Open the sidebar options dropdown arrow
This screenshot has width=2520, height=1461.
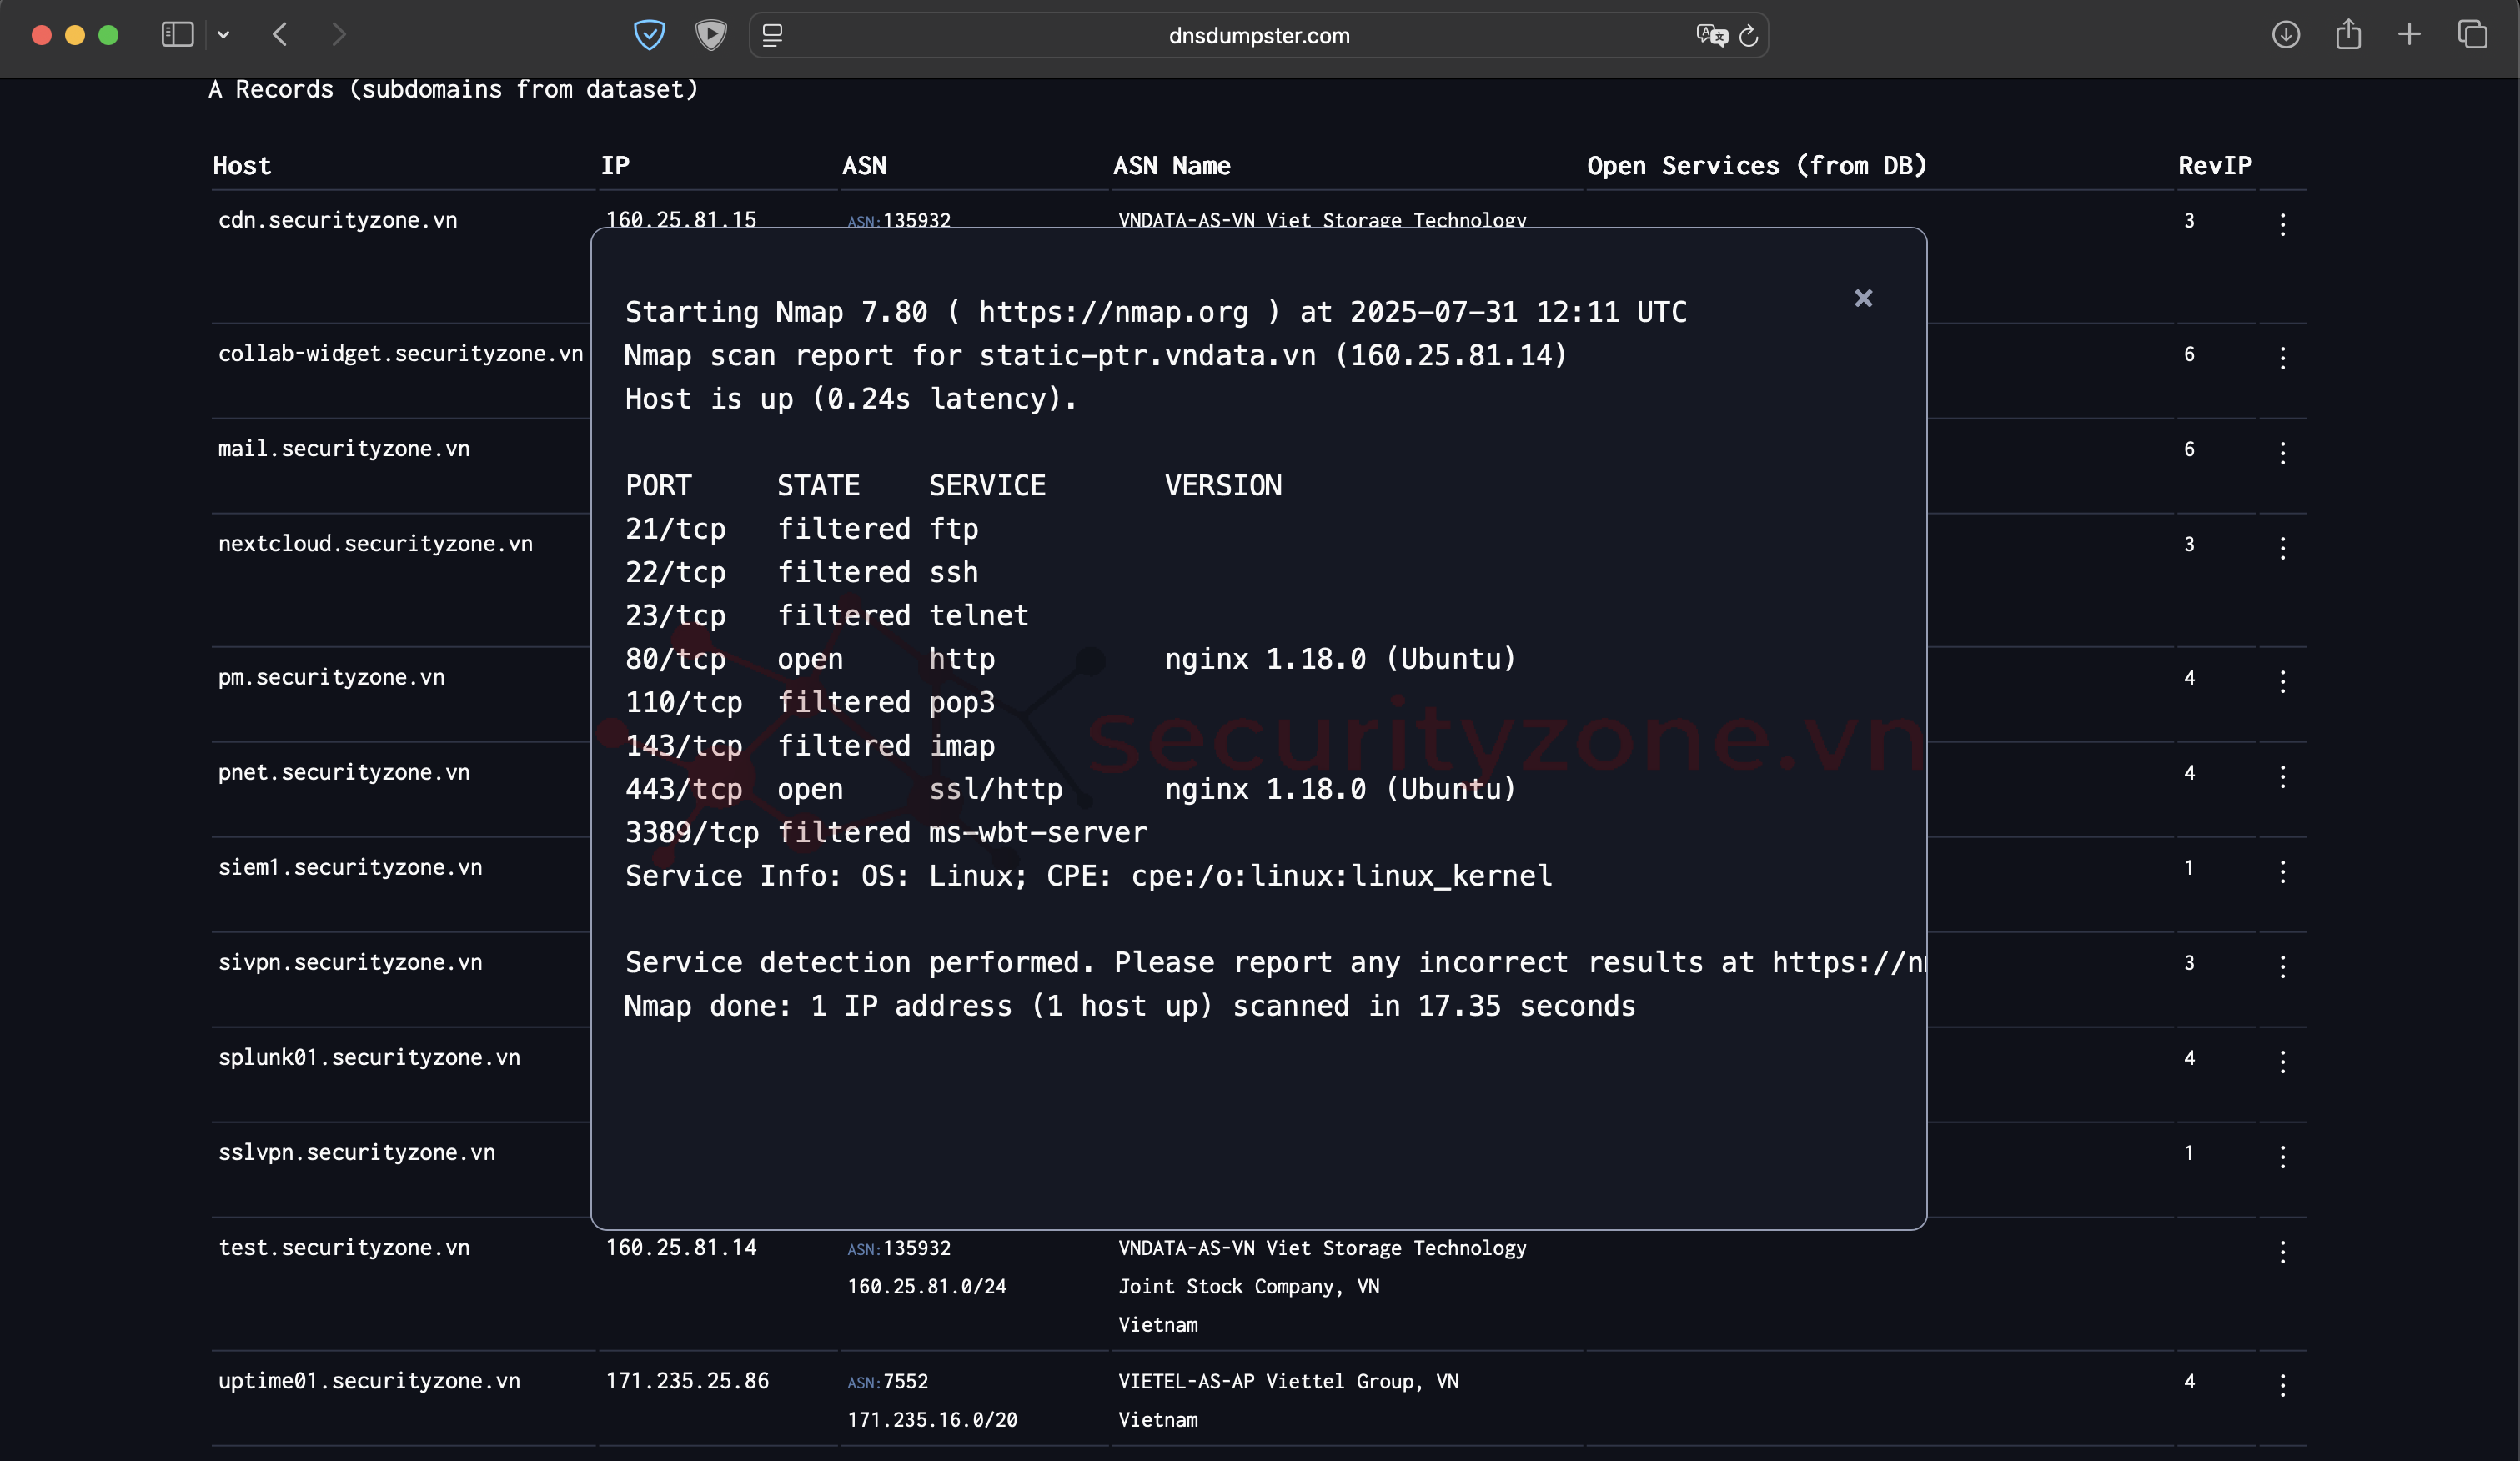[x=223, y=35]
